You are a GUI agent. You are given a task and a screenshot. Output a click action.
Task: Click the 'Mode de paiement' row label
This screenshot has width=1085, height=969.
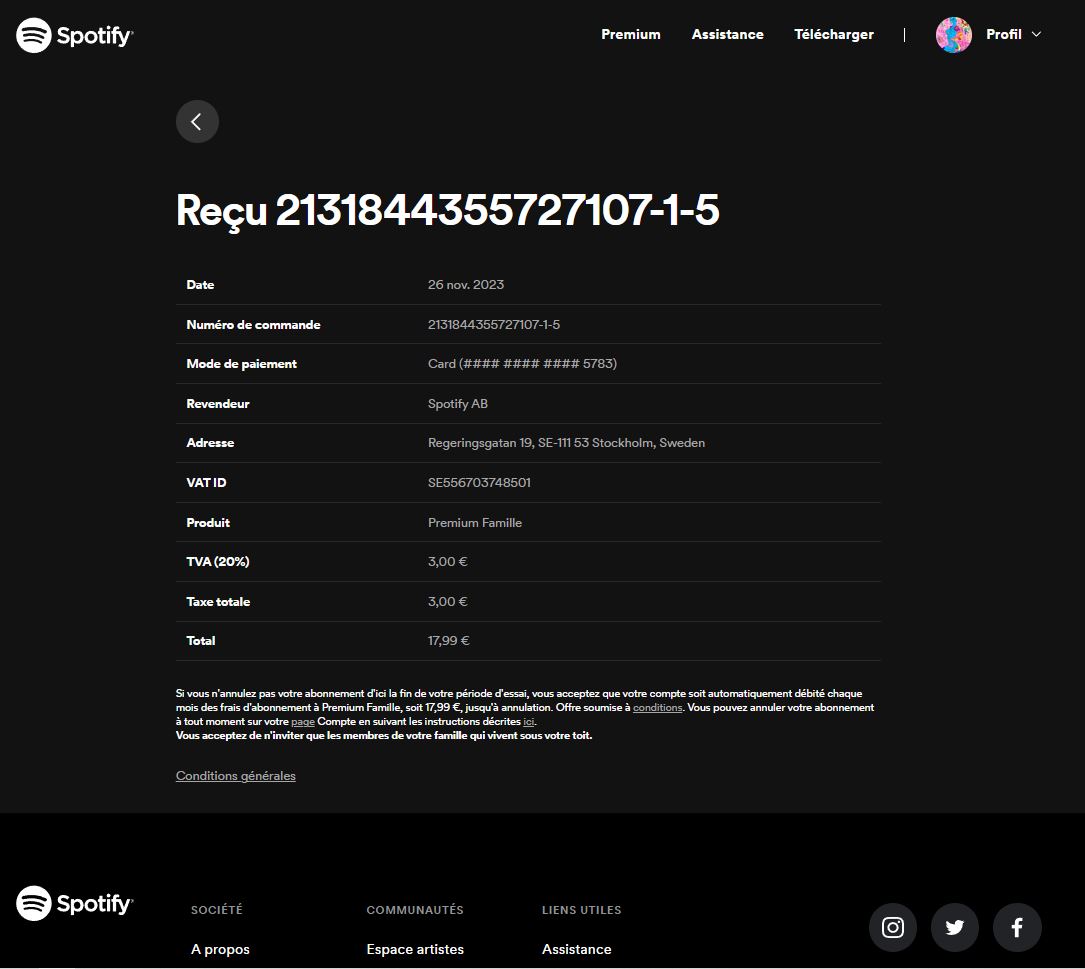click(x=241, y=363)
